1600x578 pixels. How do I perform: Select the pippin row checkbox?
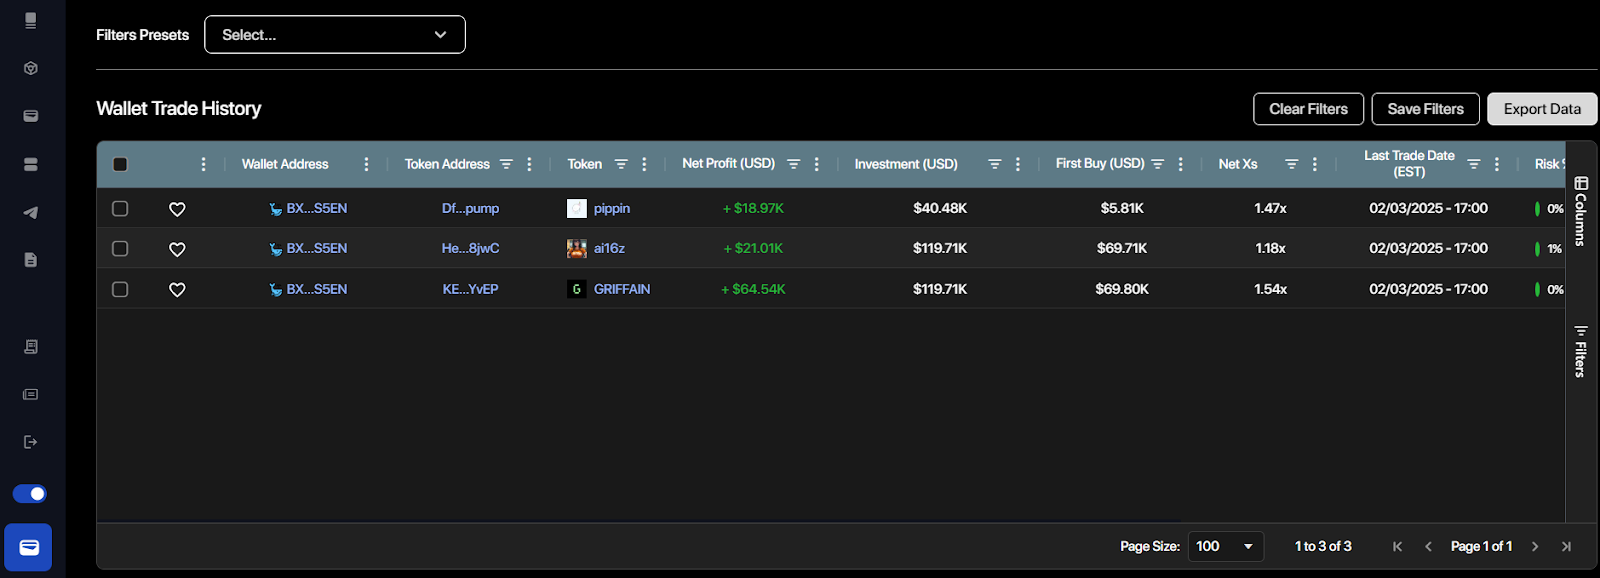[120, 208]
